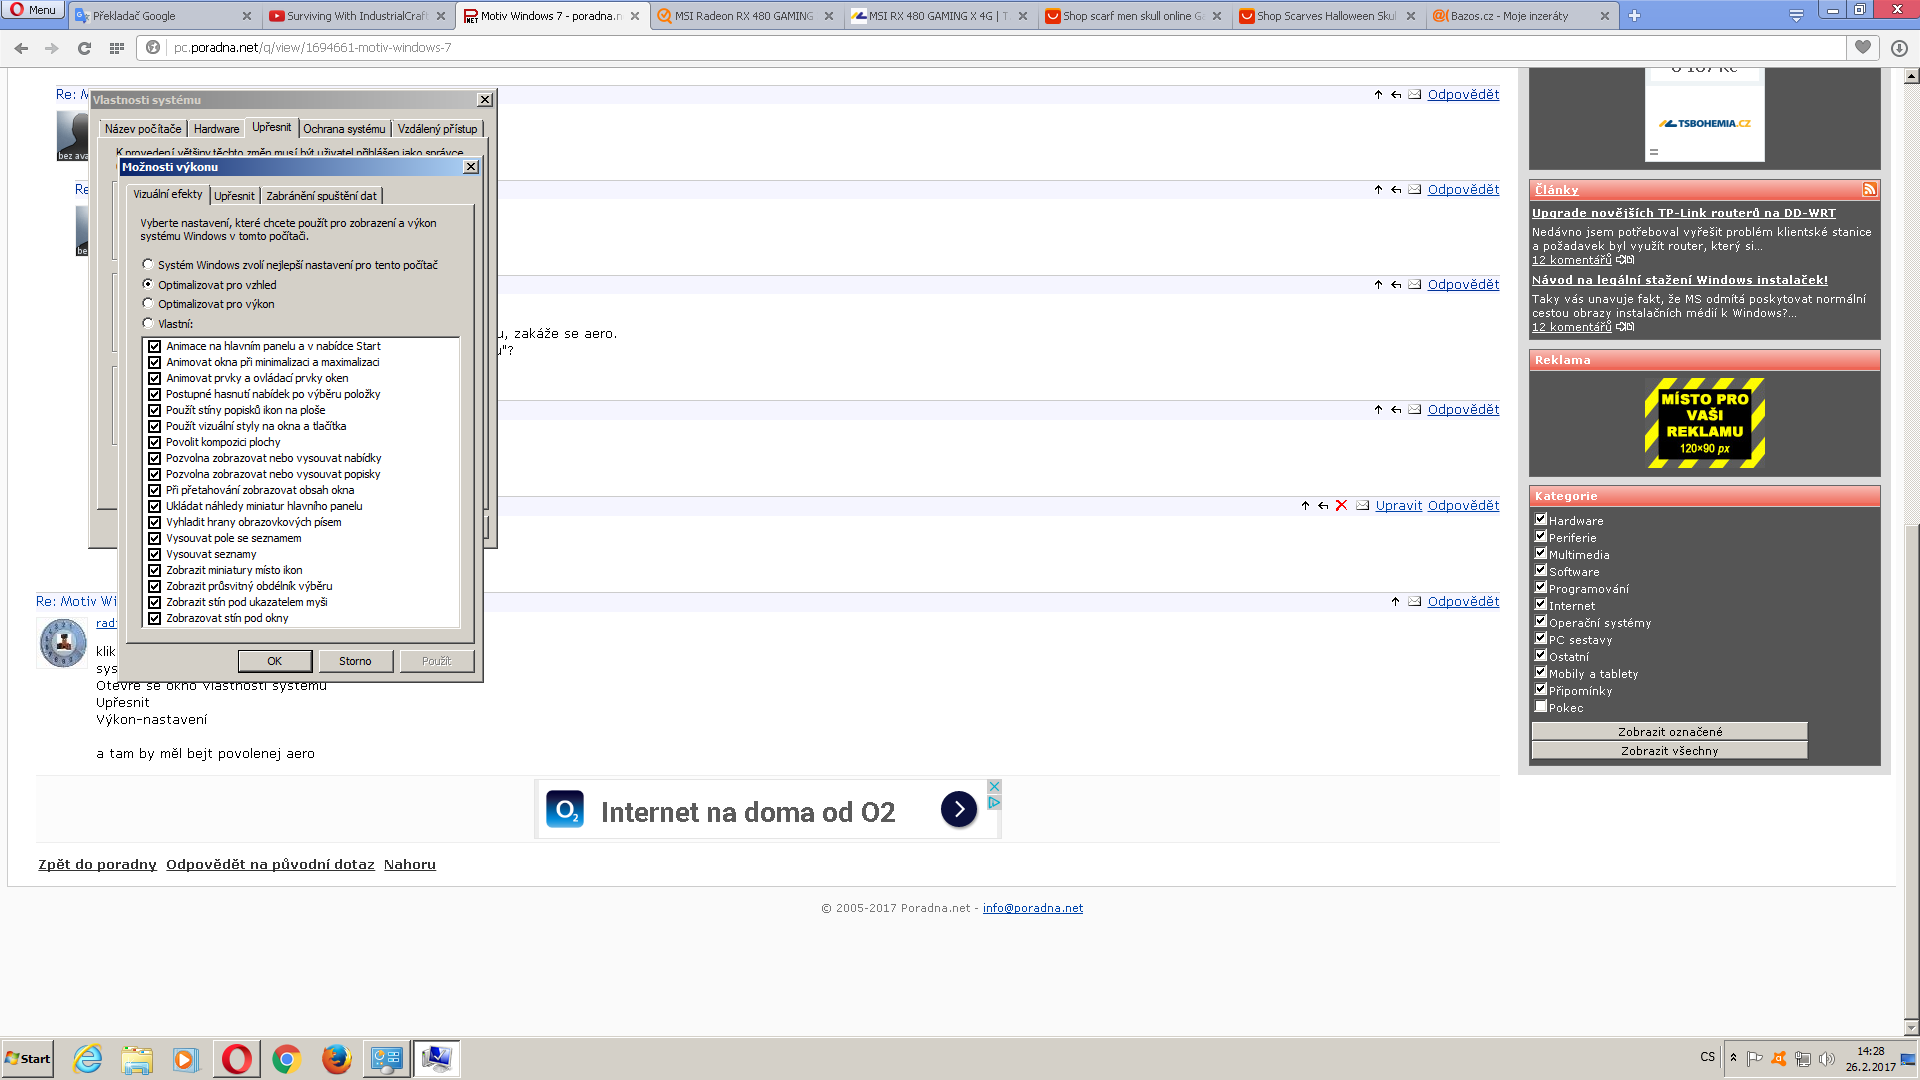This screenshot has height=1080, width=1920.
Task: Open the new tab plus button
Action: coord(1634,16)
